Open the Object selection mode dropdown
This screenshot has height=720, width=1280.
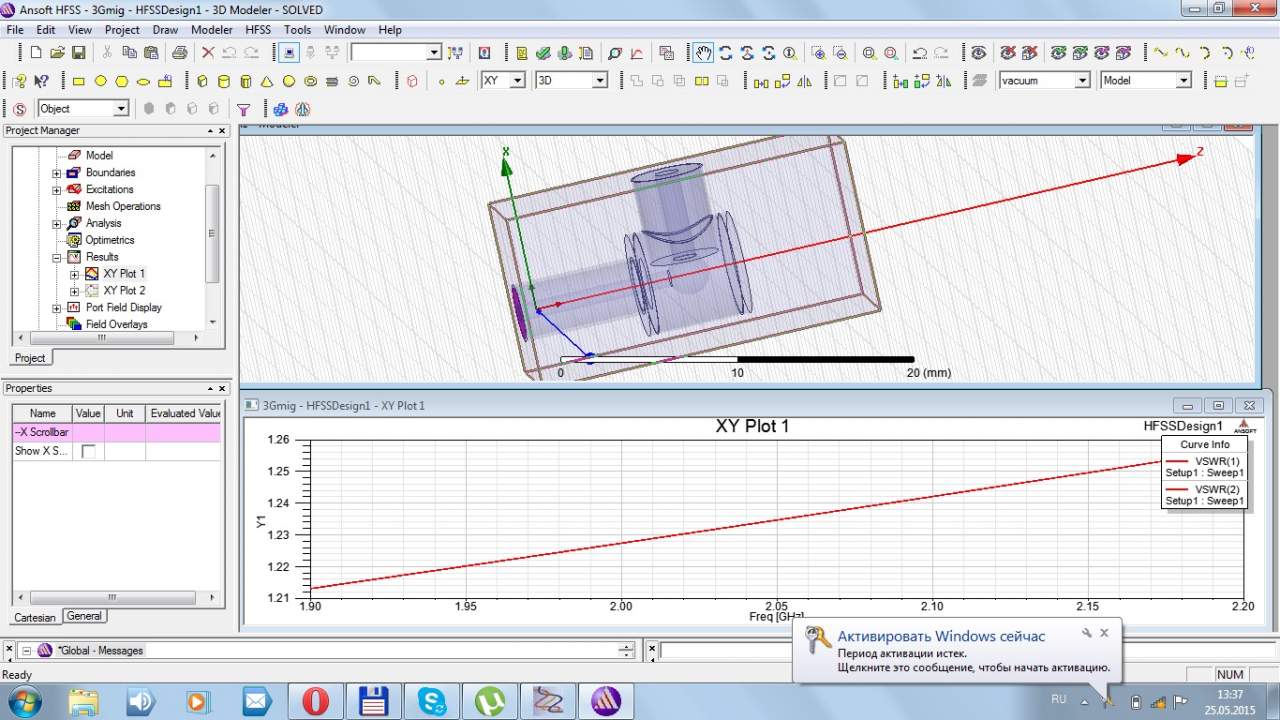coord(121,109)
